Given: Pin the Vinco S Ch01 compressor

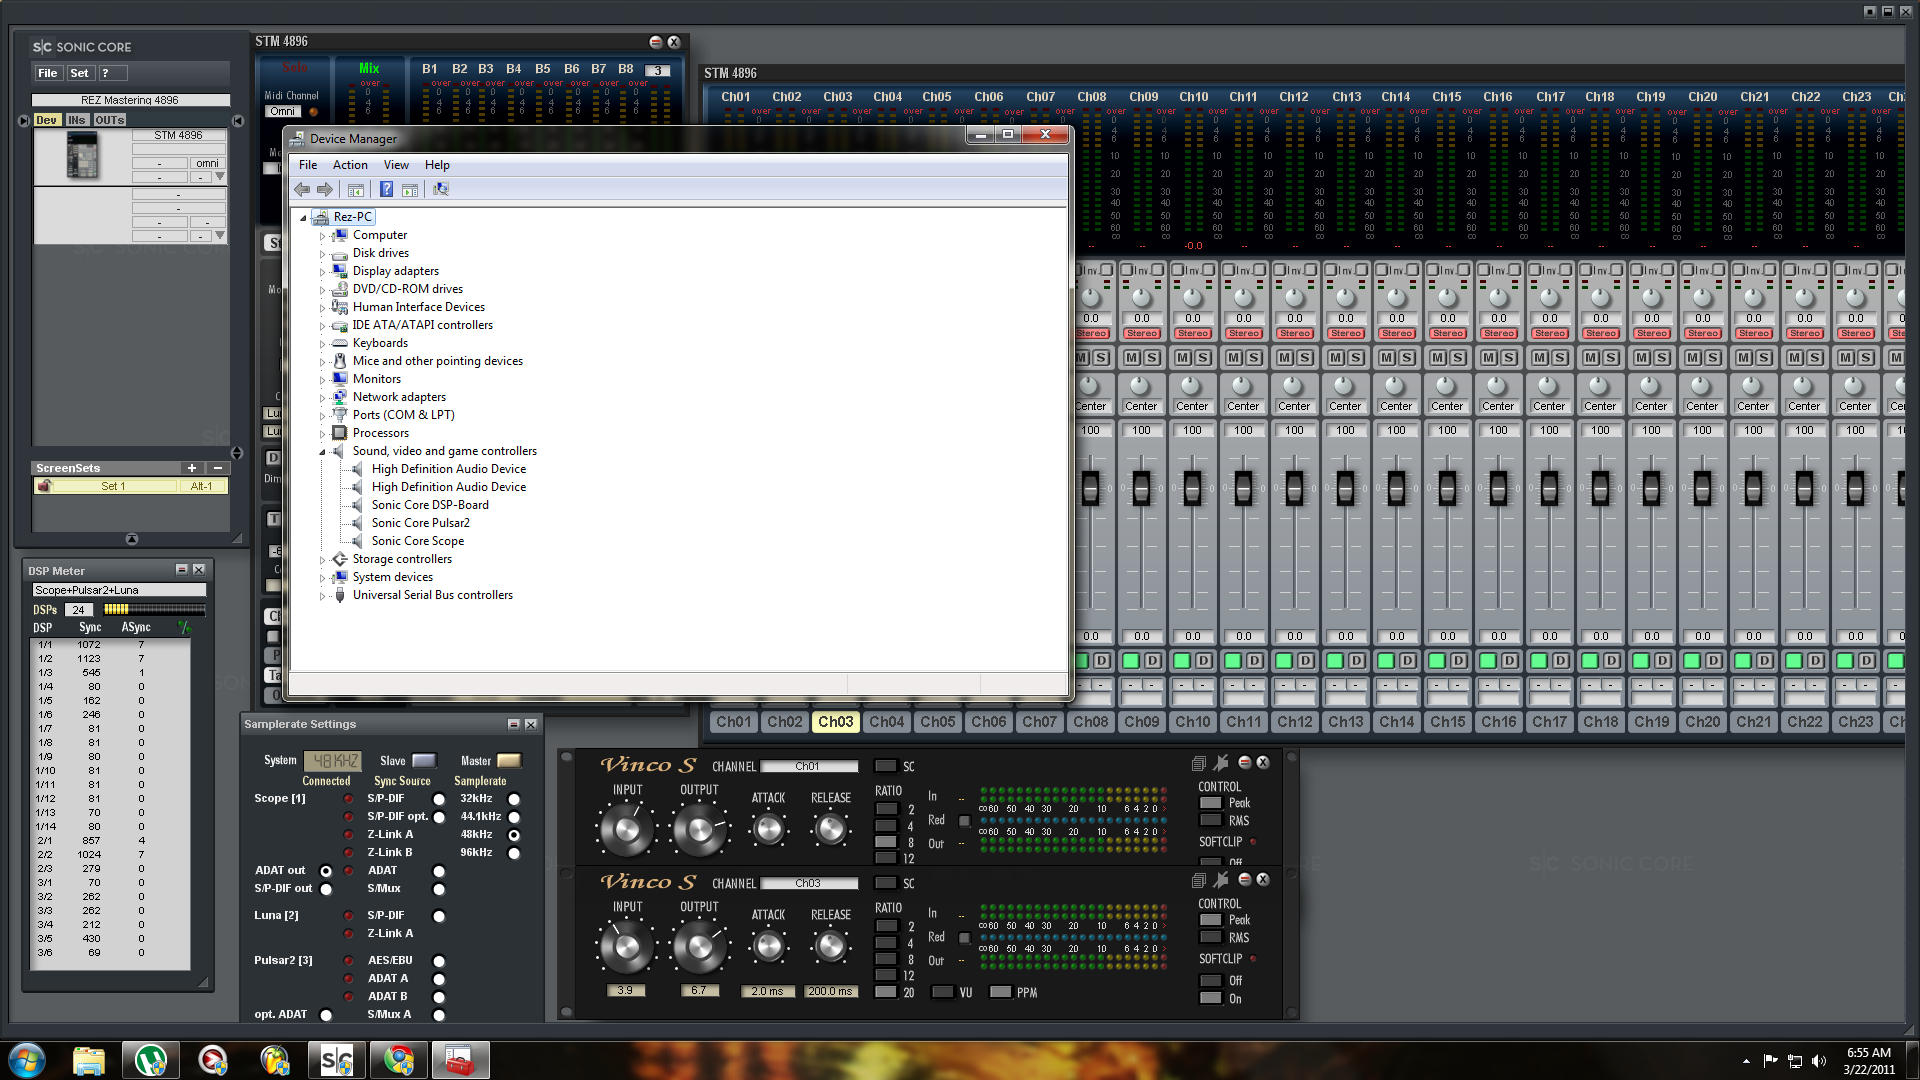Looking at the screenshot, I should 1221,763.
